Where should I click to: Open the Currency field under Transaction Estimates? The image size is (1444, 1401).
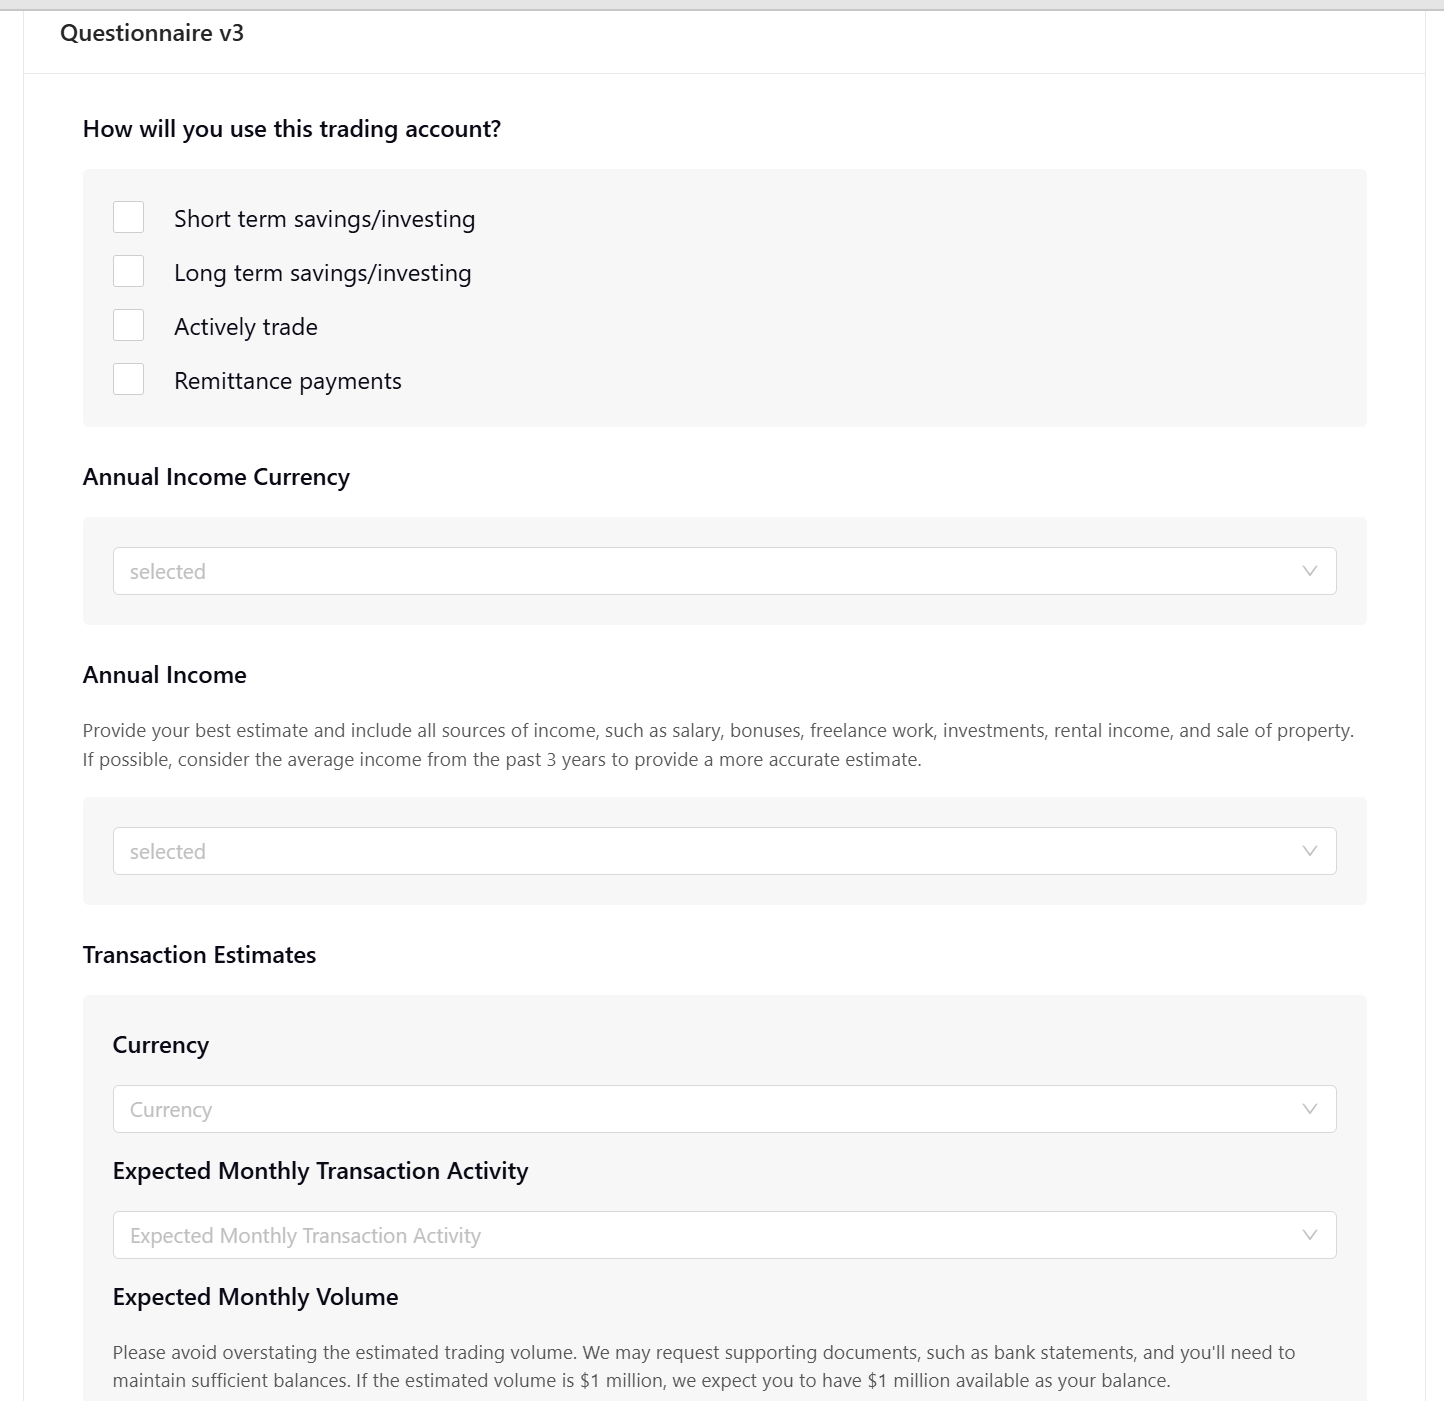tap(724, 1109)
